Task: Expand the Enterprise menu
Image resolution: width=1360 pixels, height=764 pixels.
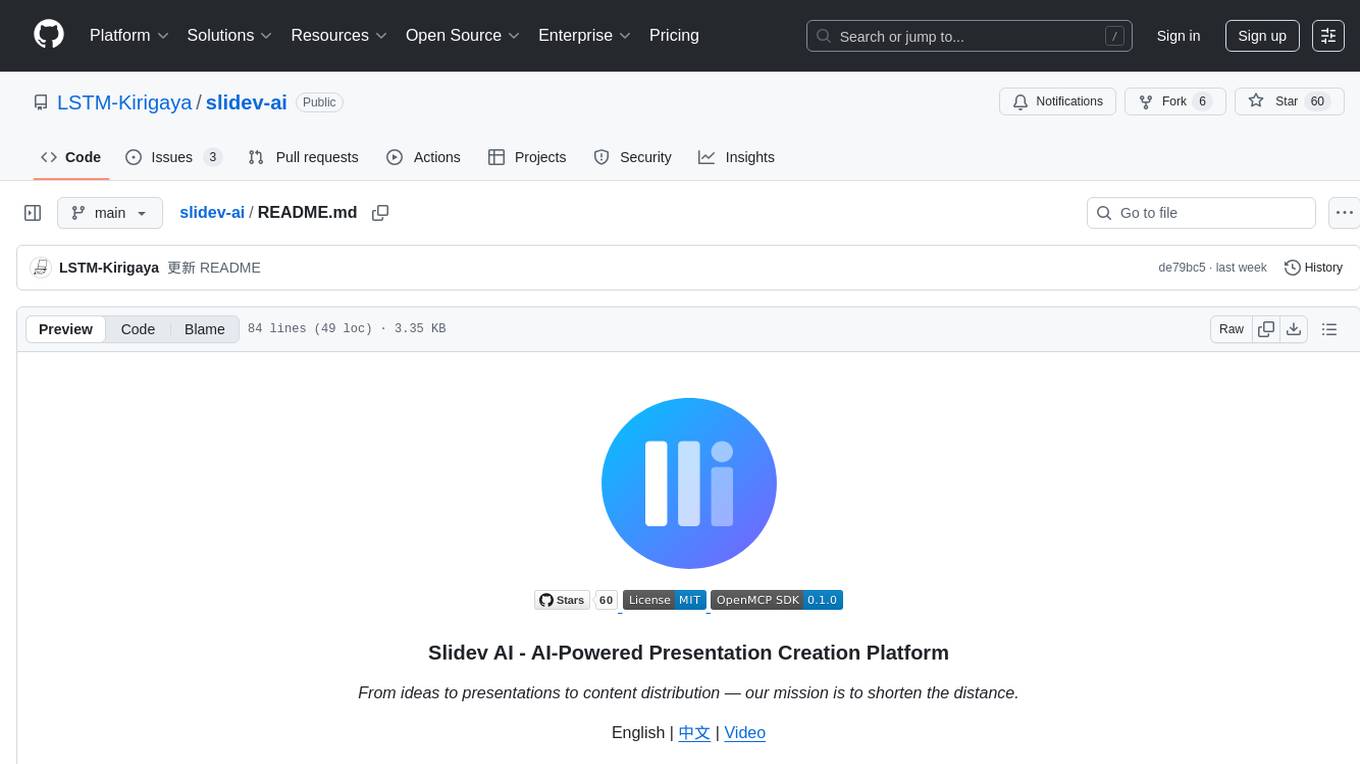Action: pos(585,35)
